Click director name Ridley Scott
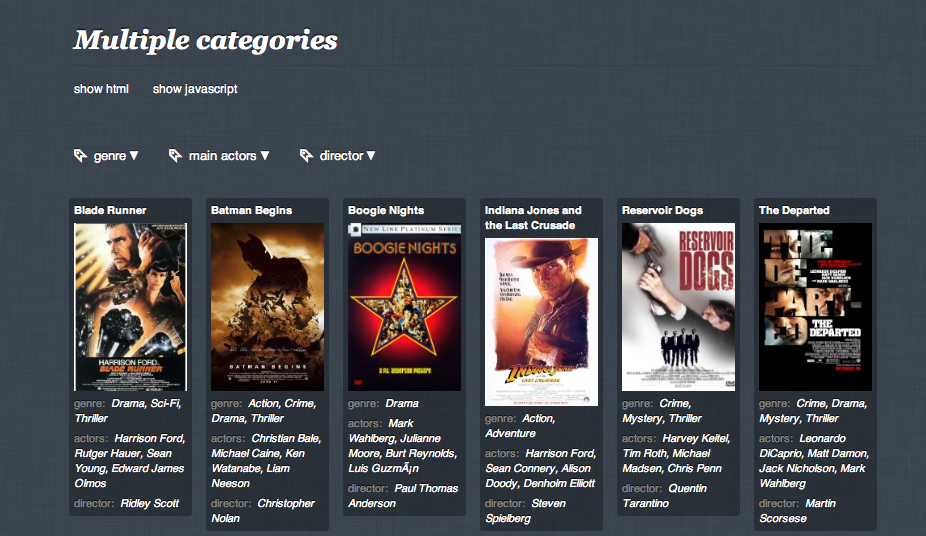The height and width of the screenshot is (536, 926). click(x=149, y=504)
